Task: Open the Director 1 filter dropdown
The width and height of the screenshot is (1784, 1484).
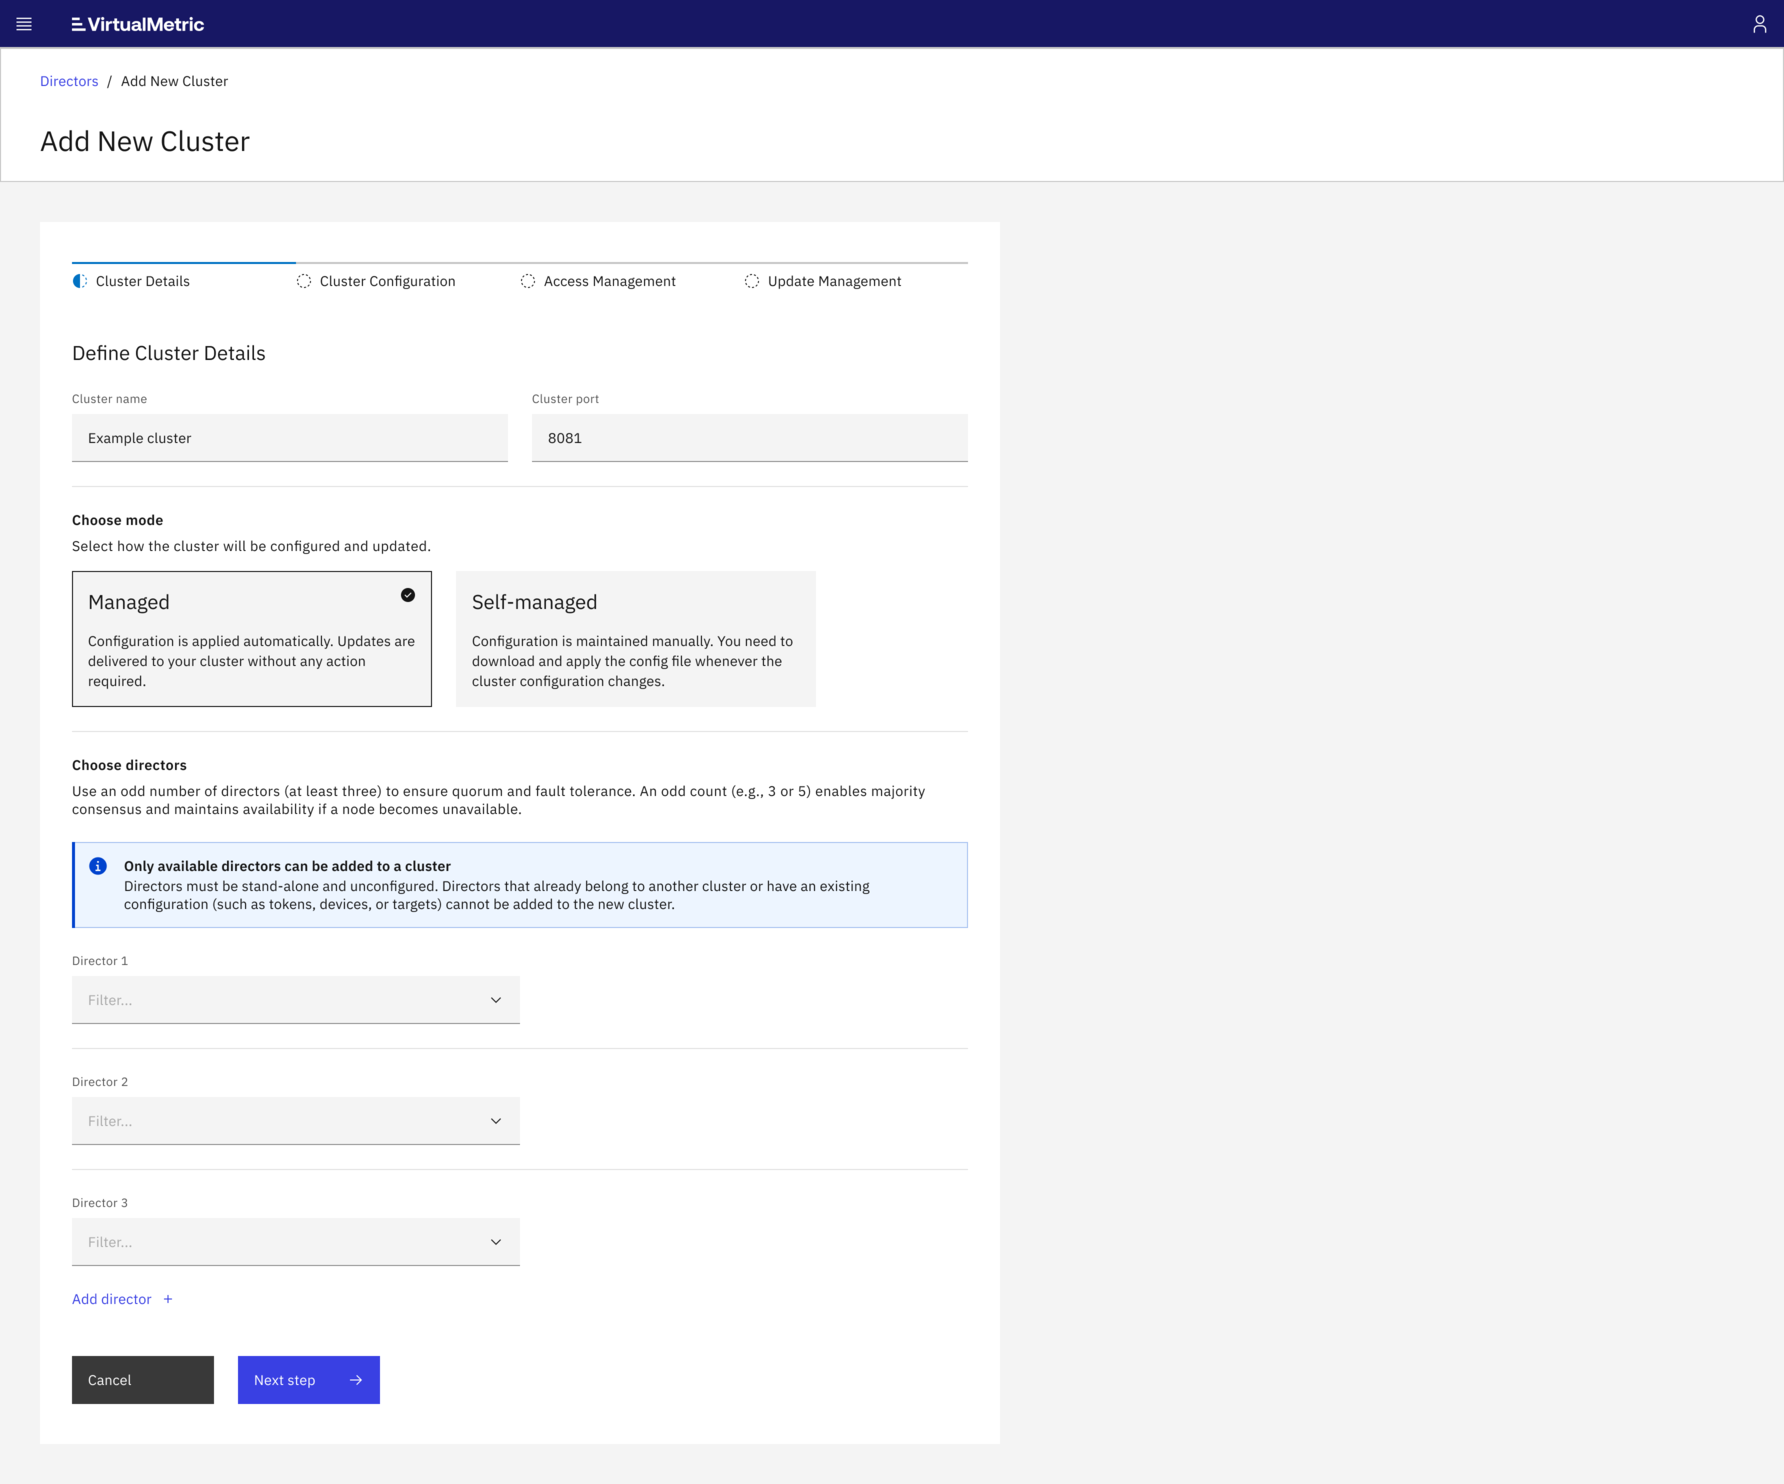Action: click(295, 999)
